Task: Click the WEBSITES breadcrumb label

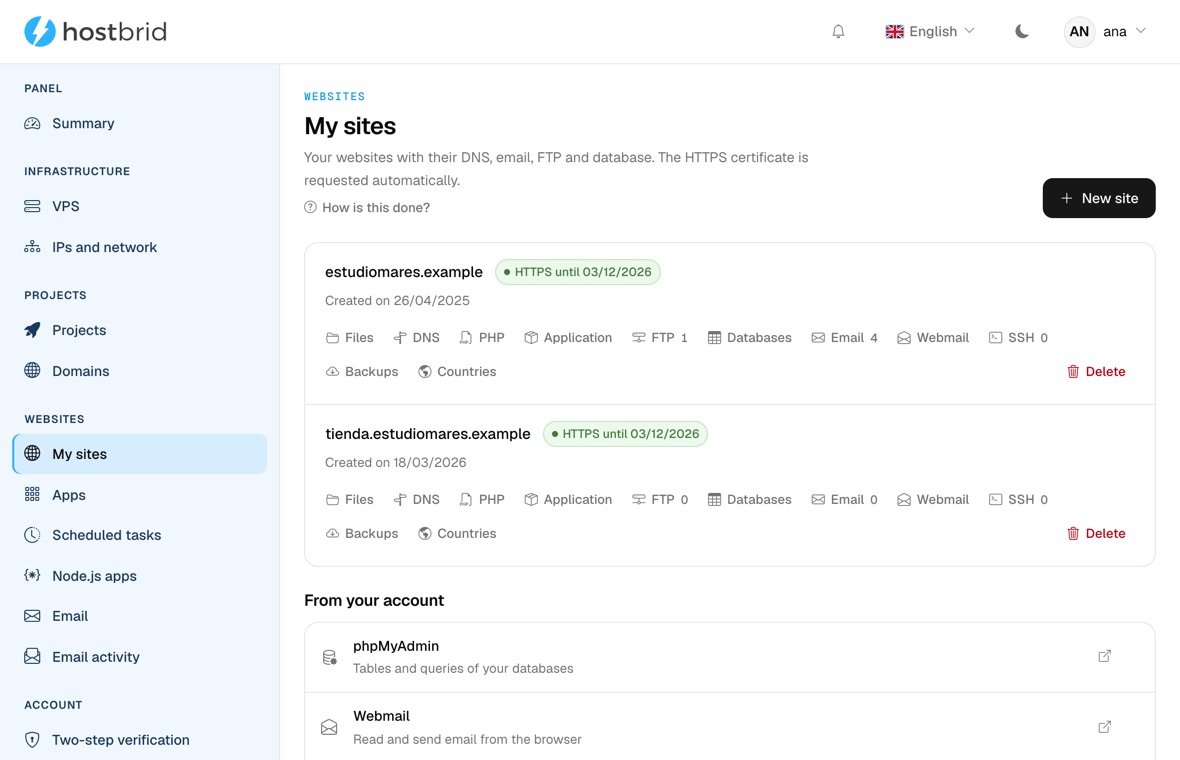Action: click(335, 96)
